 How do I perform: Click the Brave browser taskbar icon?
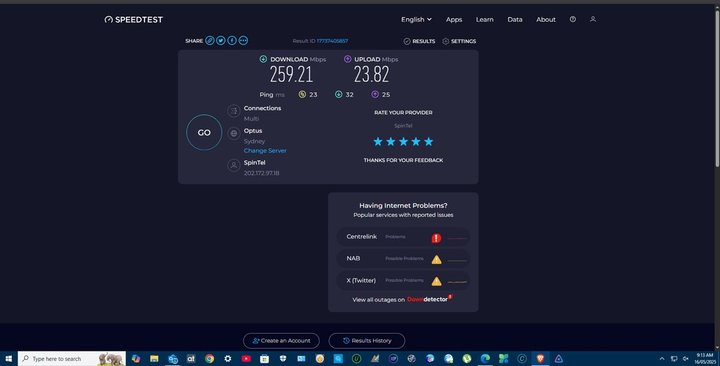pyautogui.click(x=540, y=359)
